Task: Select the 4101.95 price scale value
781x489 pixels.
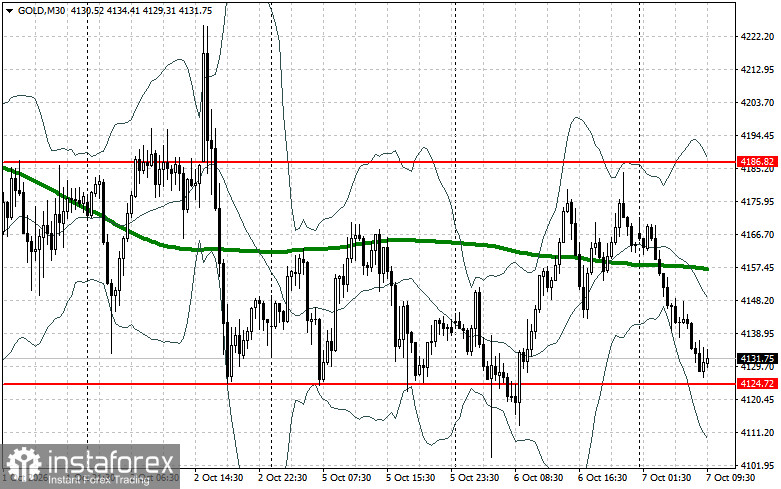Action: (x=758, y=466)
